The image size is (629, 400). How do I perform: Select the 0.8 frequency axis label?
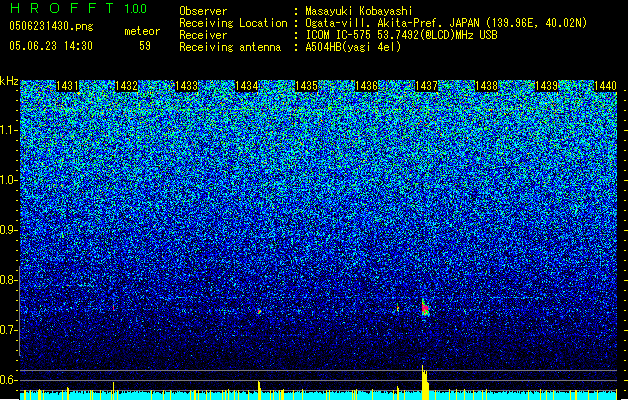[x=8, y=280]
